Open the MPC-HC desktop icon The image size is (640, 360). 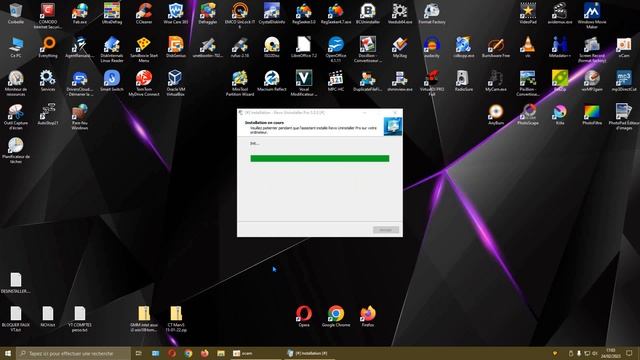[x=336, y=80]
